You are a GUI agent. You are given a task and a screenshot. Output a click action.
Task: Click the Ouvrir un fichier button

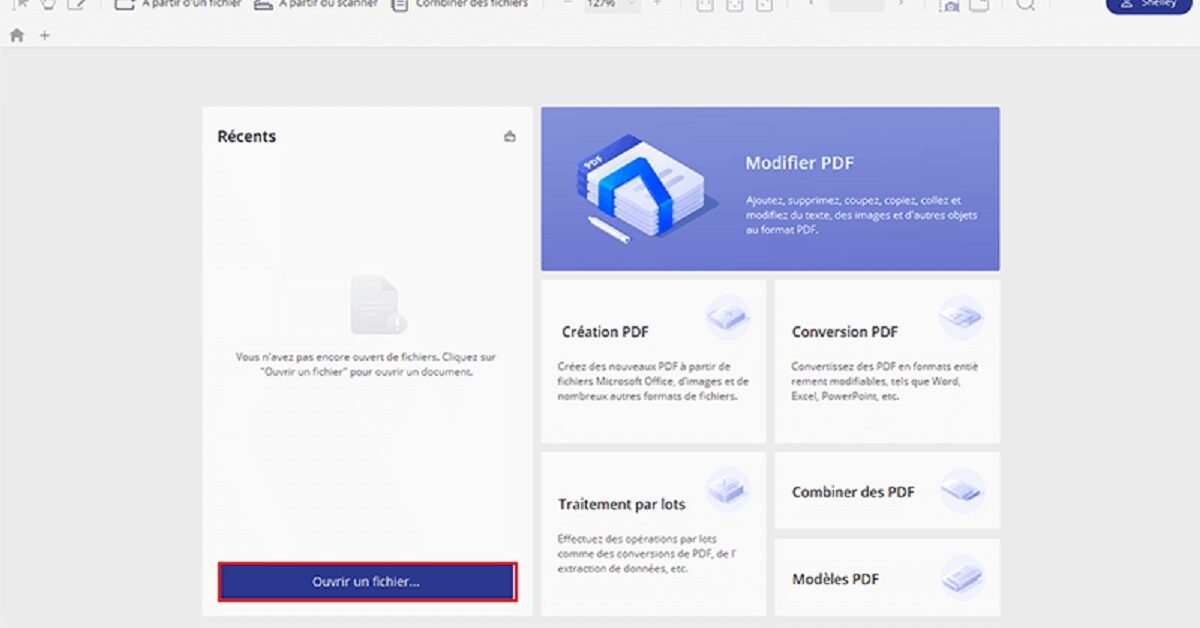click(367, 582)
